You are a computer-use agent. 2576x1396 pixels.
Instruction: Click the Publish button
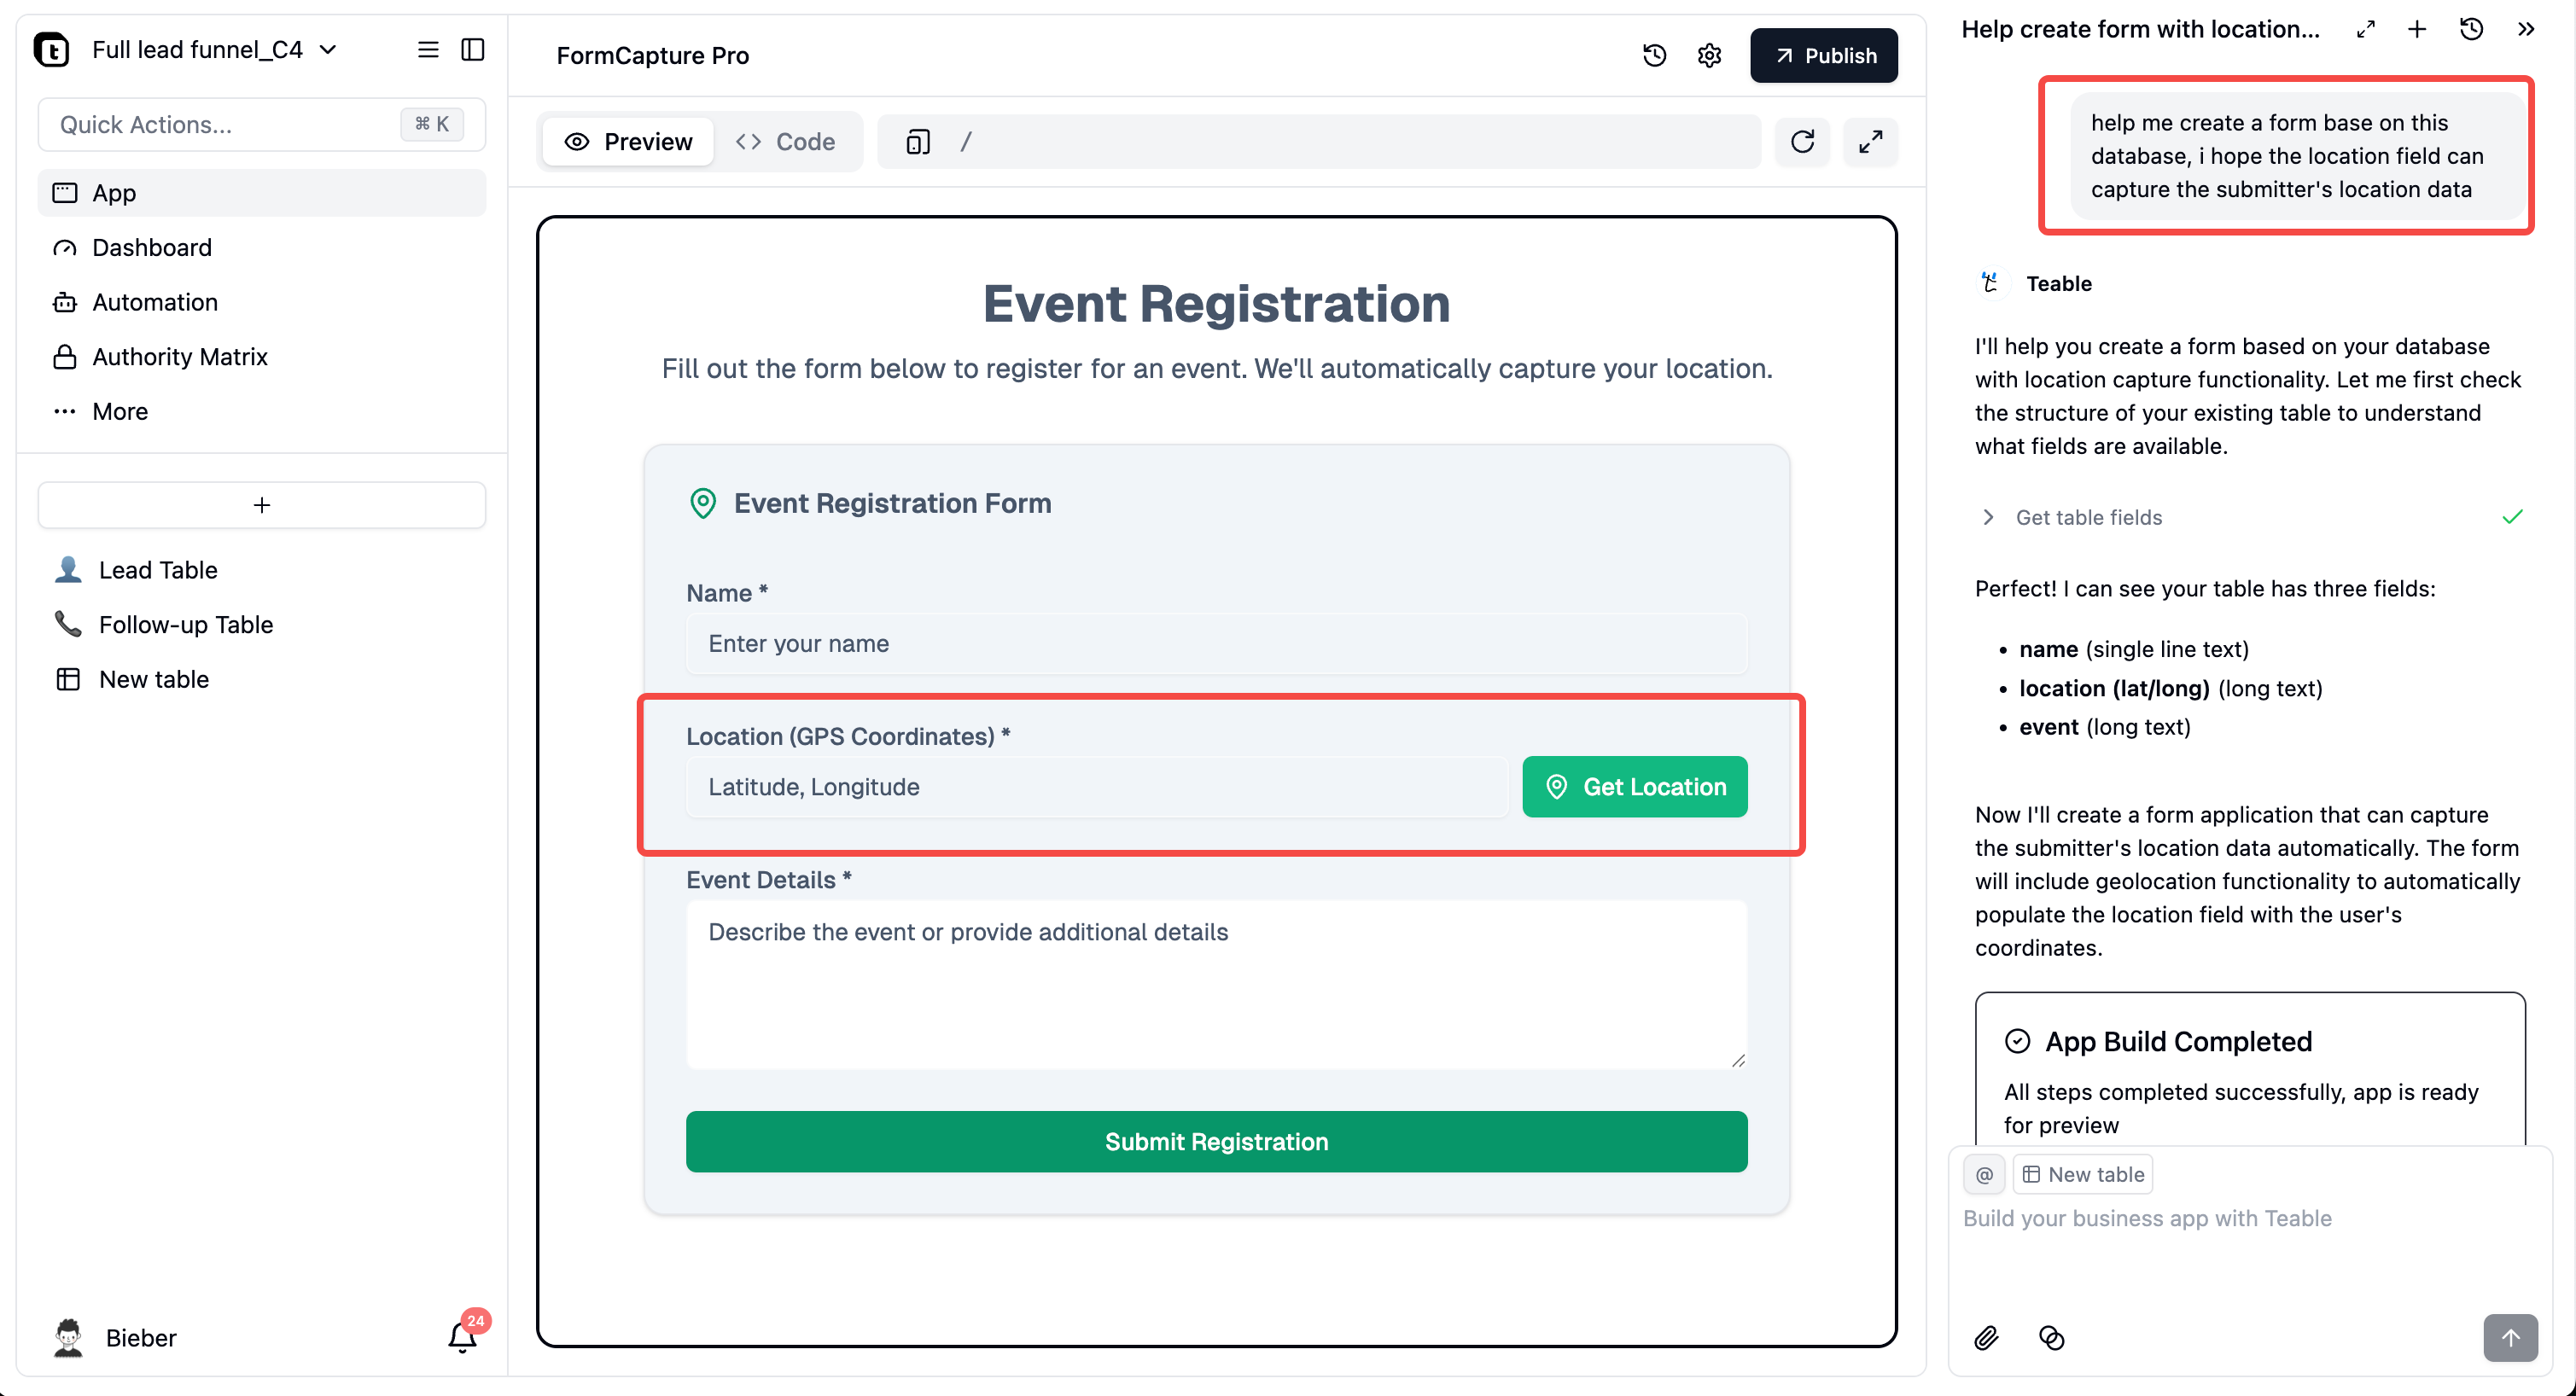(1823, 55)
